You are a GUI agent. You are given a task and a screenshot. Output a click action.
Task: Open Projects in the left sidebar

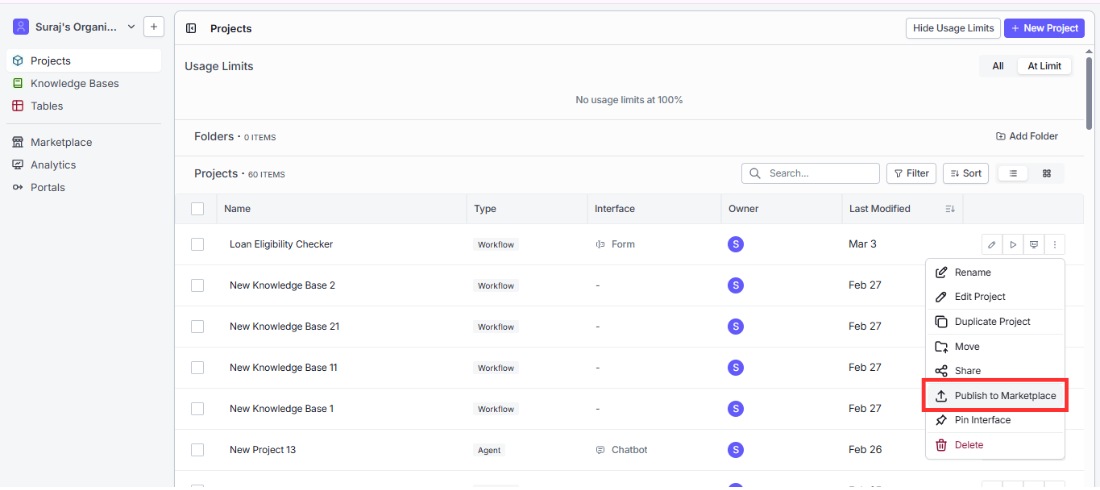coord(83,61)
